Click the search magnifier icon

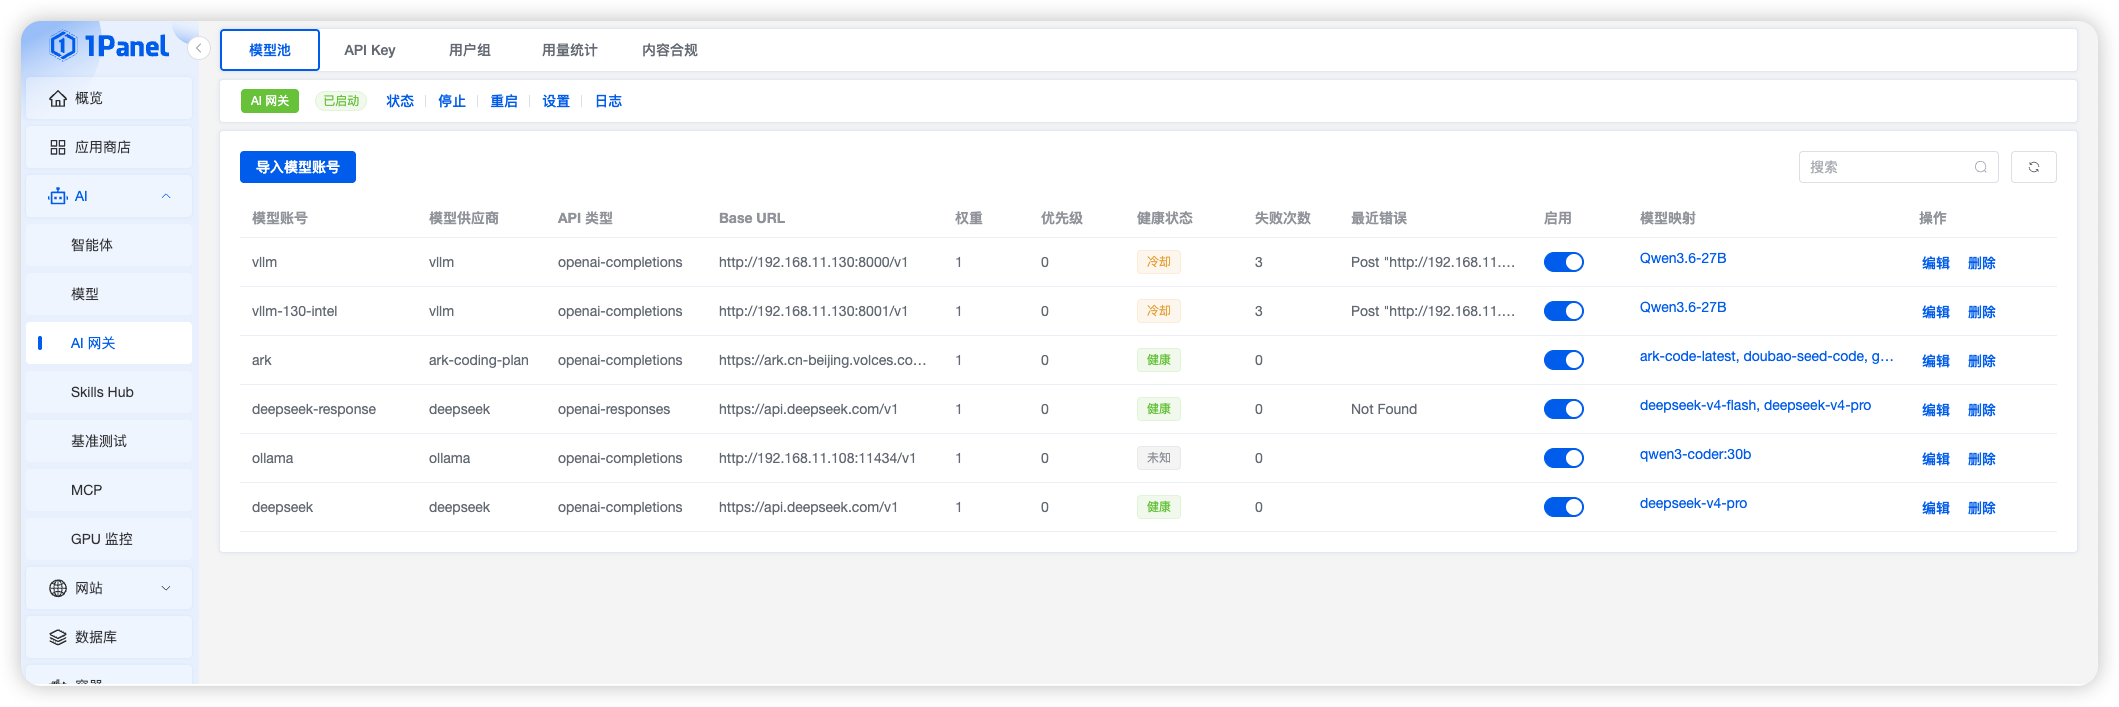point(1980,167)
